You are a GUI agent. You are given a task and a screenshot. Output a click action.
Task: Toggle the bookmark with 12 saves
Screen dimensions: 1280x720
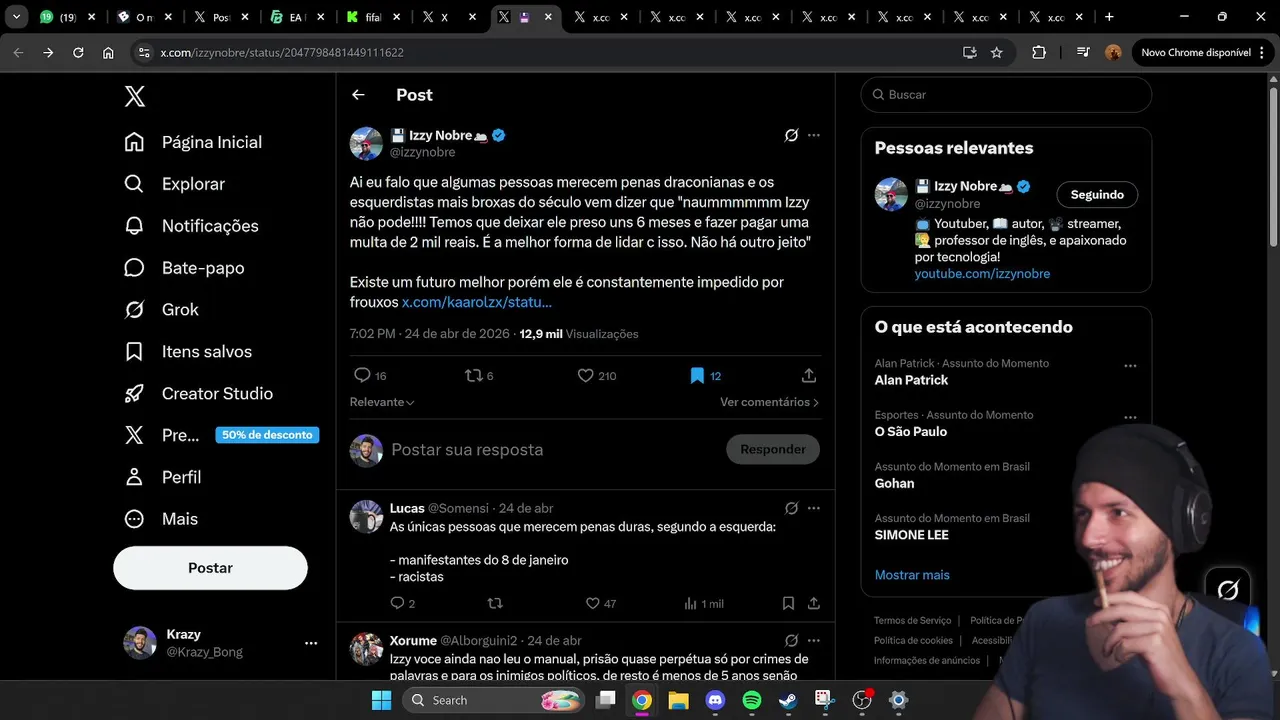[x=697, y=376]
